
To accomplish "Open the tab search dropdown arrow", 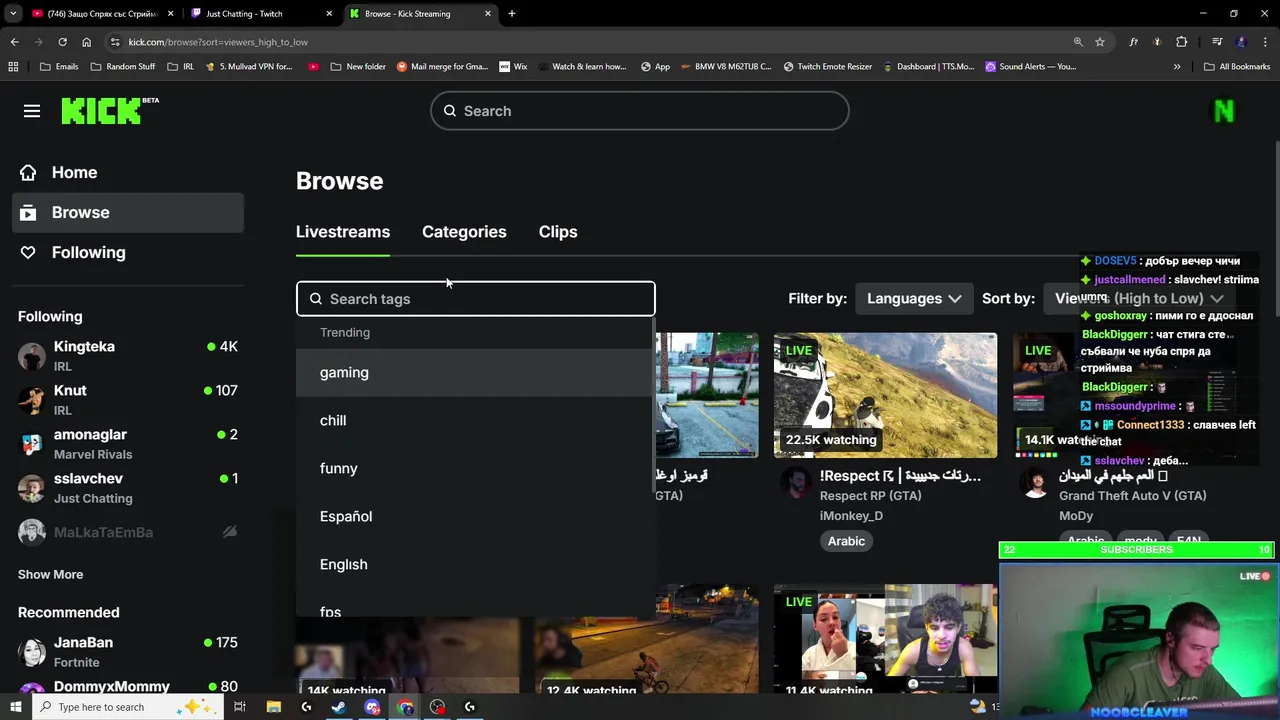I will point(13,14).
